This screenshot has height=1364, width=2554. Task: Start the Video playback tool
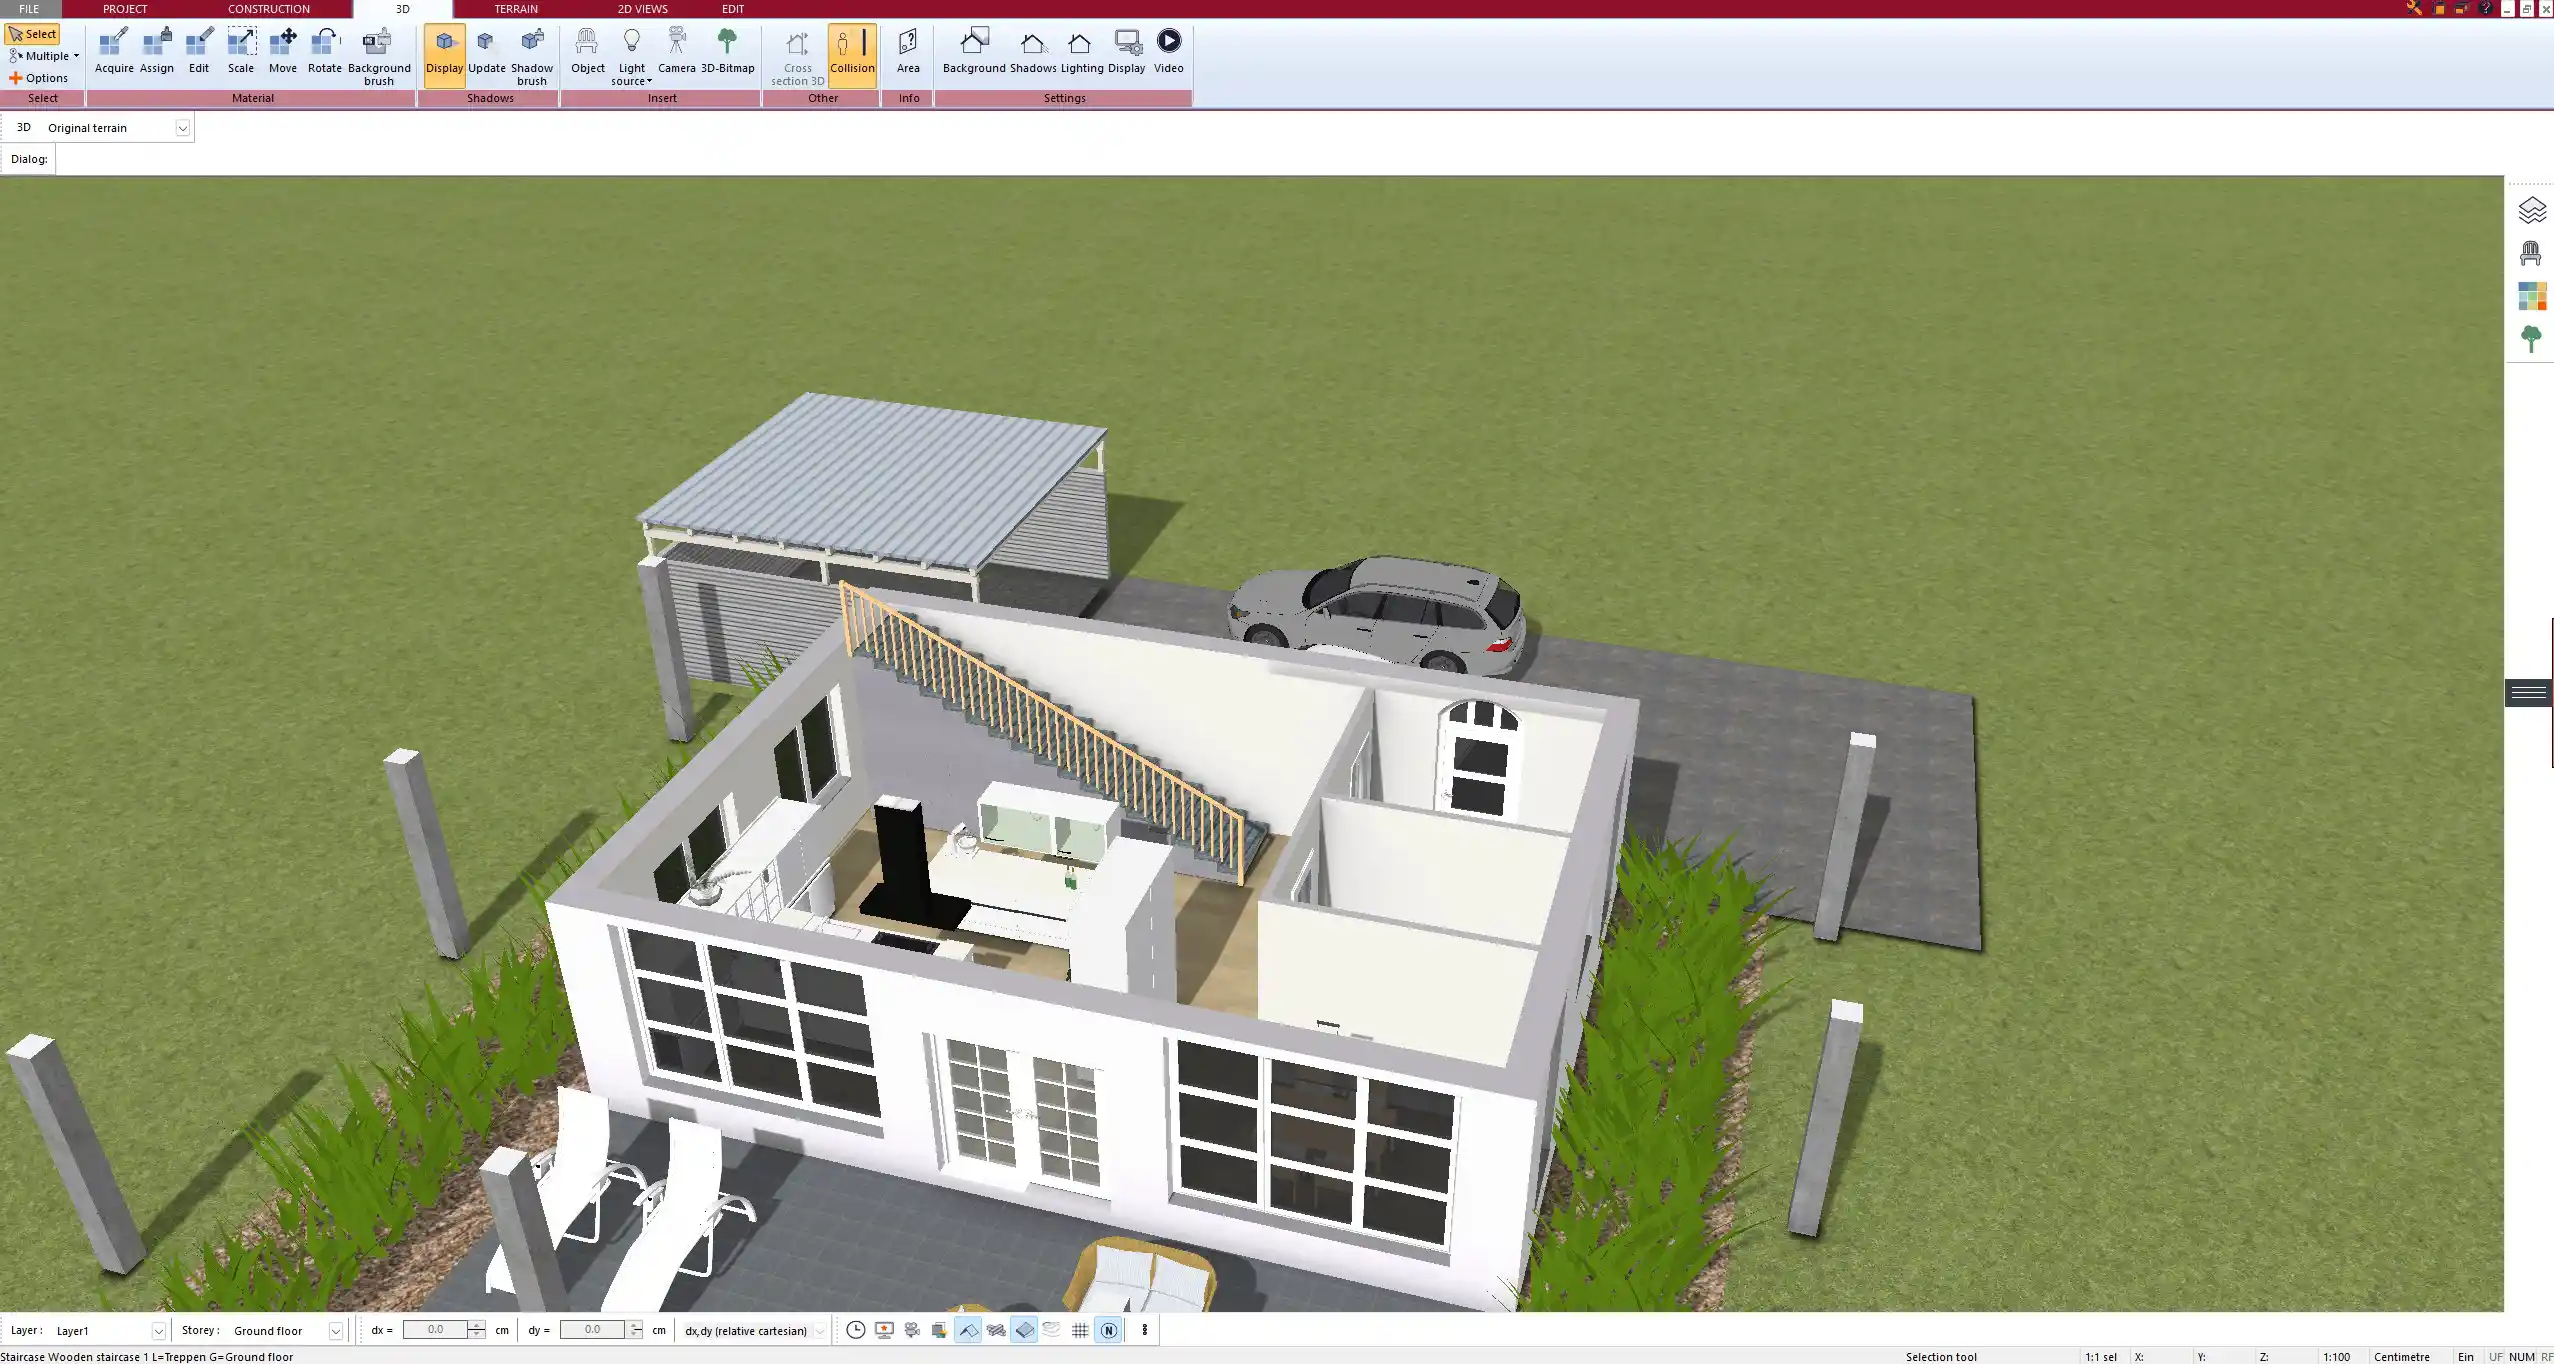click(x=1168, y=50)
